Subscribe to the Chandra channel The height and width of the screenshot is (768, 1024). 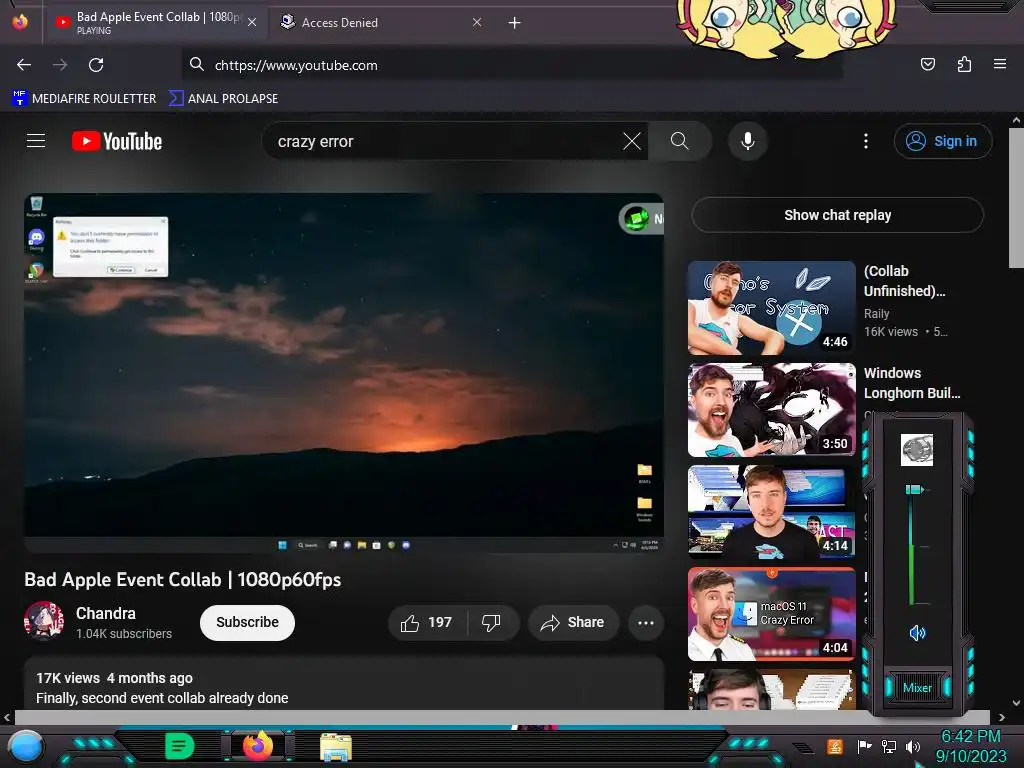click(x=247, y=622)
